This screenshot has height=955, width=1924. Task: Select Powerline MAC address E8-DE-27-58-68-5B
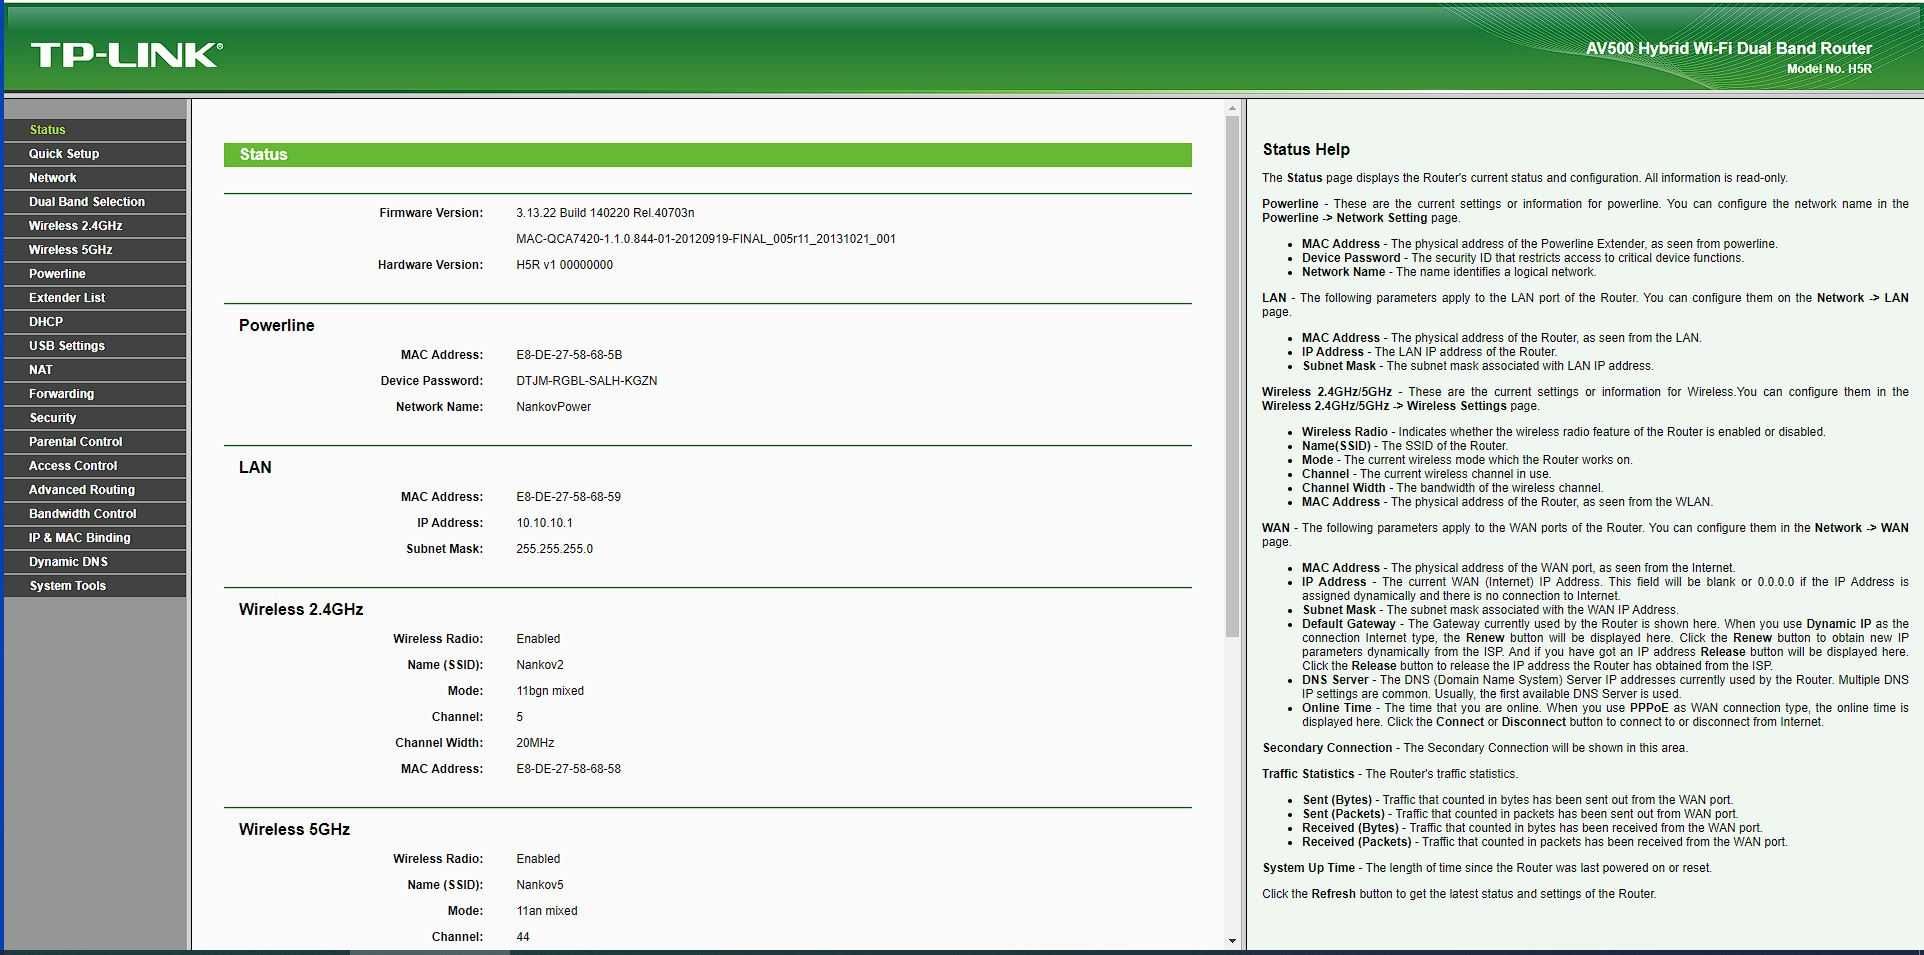pyautogui.click(x=569, y=355)
